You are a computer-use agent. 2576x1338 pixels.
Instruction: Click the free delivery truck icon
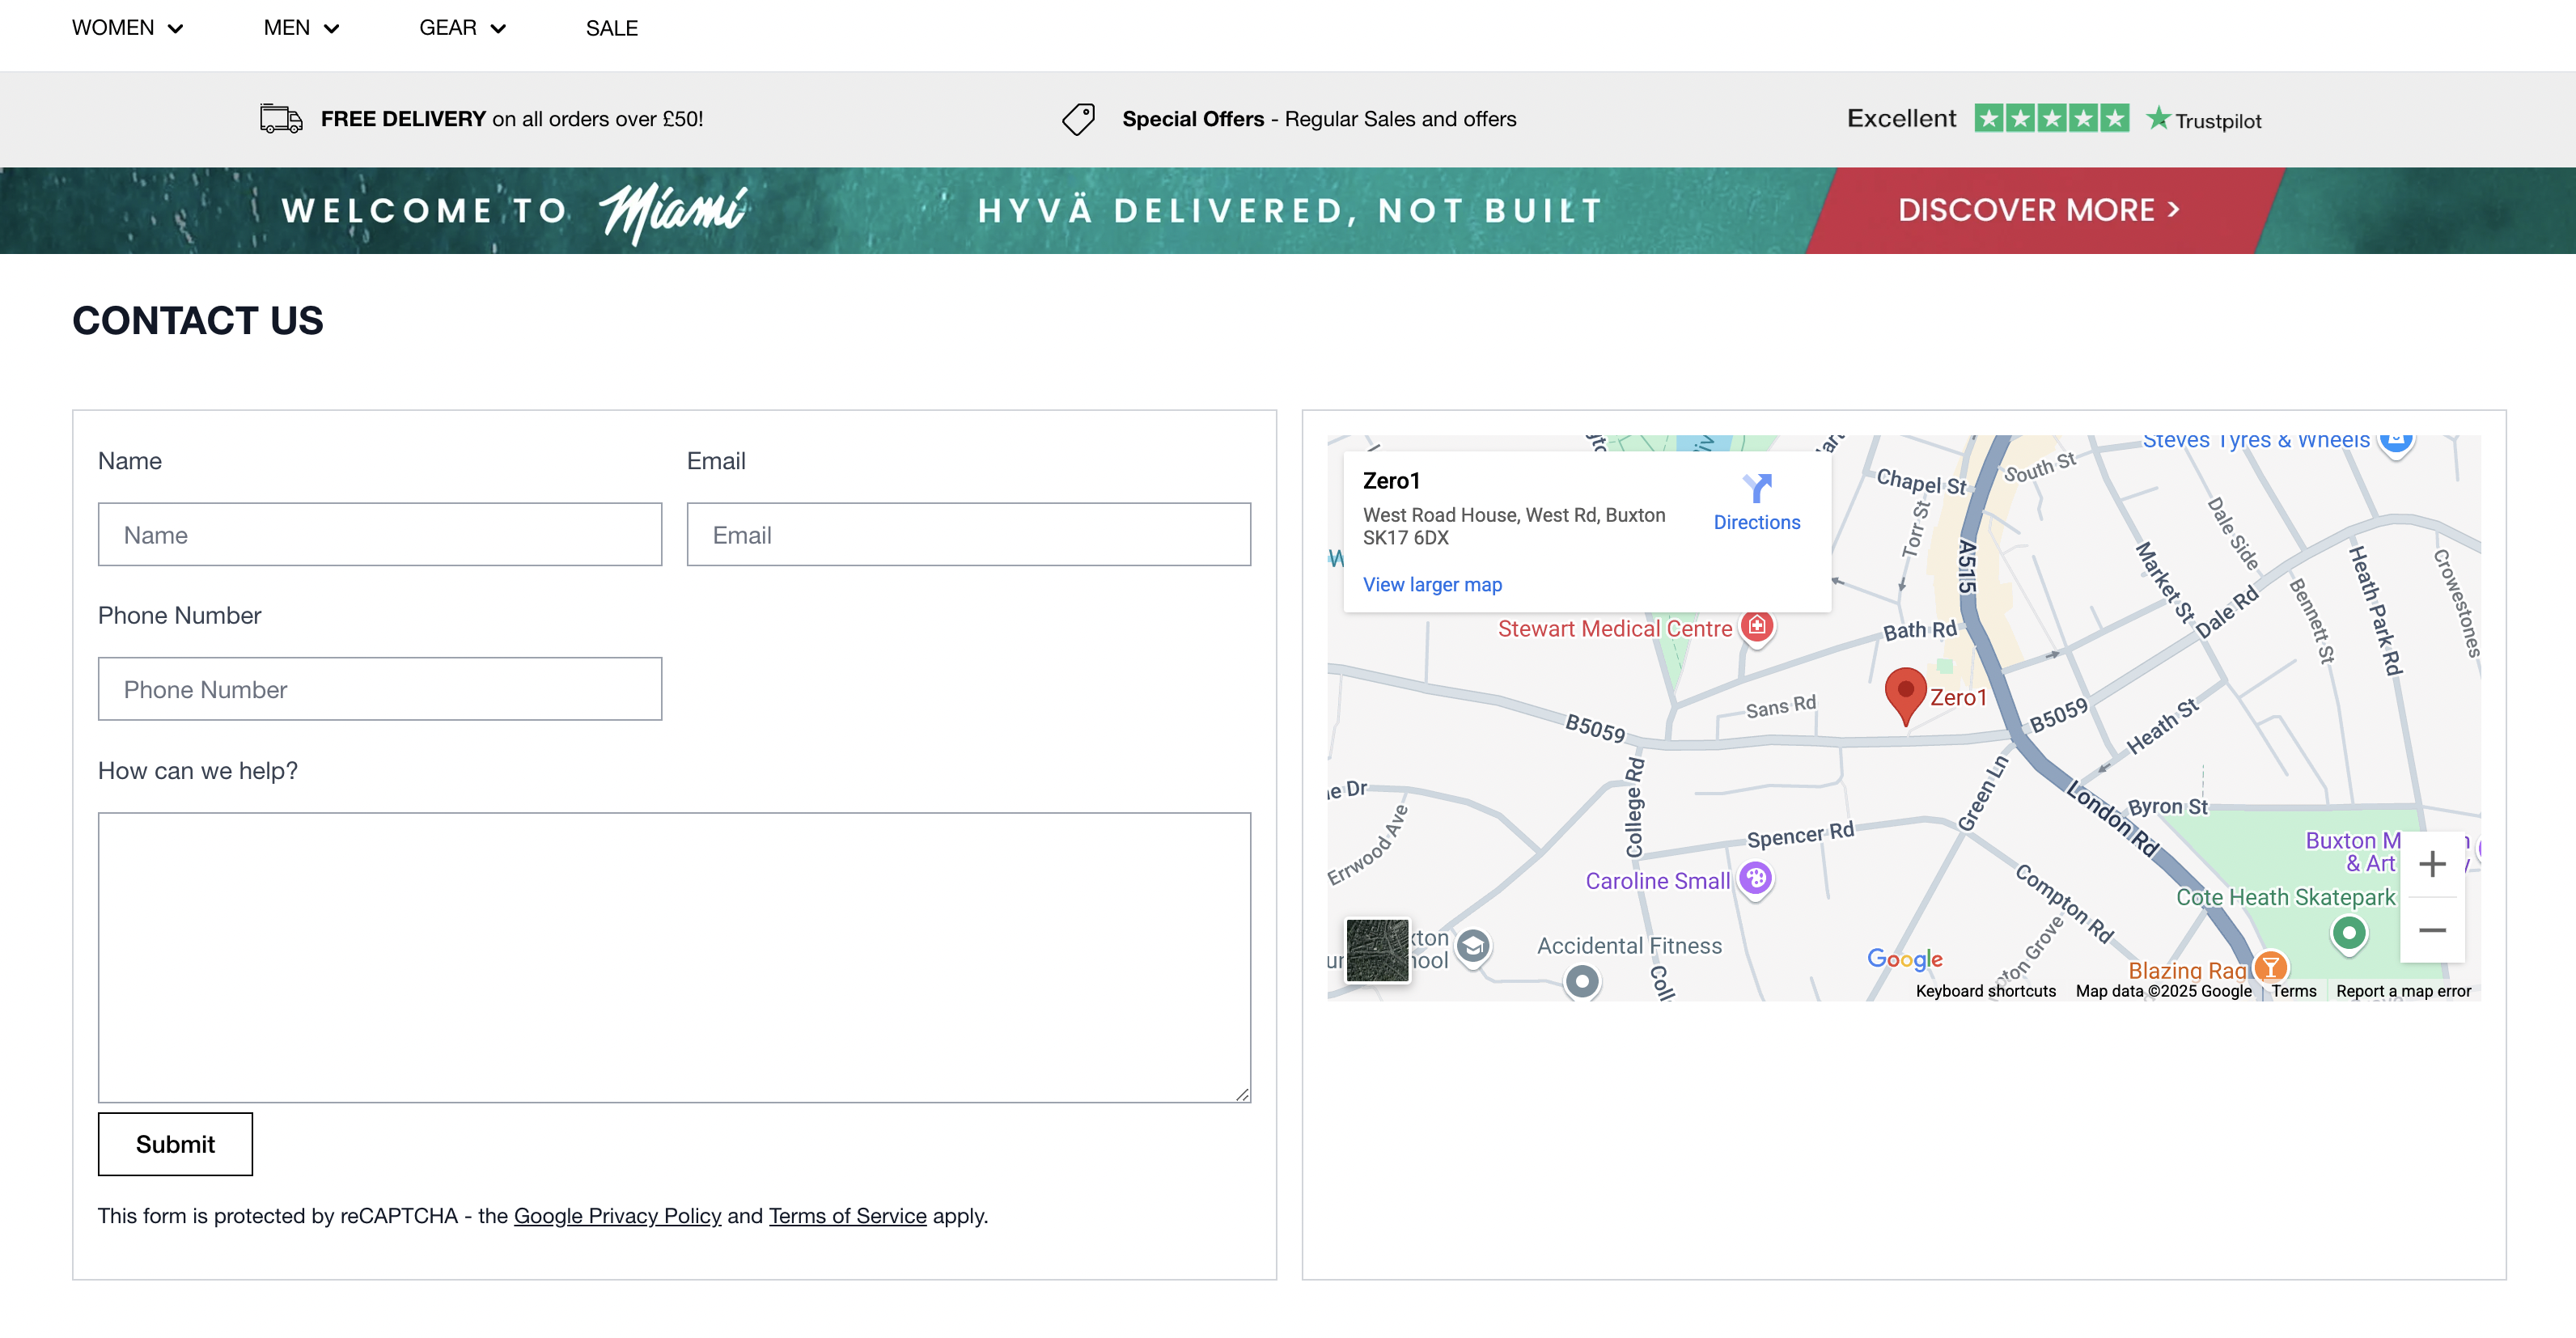[281, 119]
